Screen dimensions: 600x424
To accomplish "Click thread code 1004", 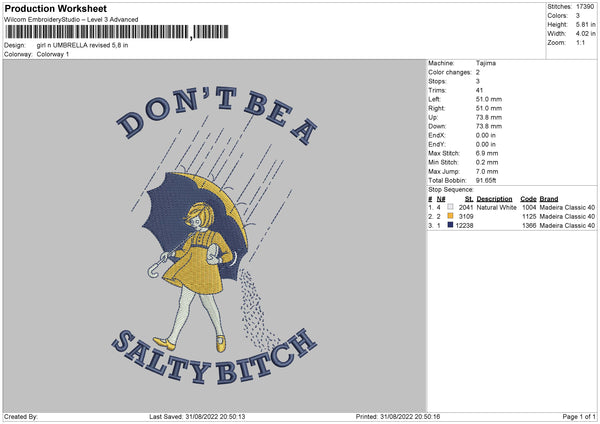I will [529, 207].
